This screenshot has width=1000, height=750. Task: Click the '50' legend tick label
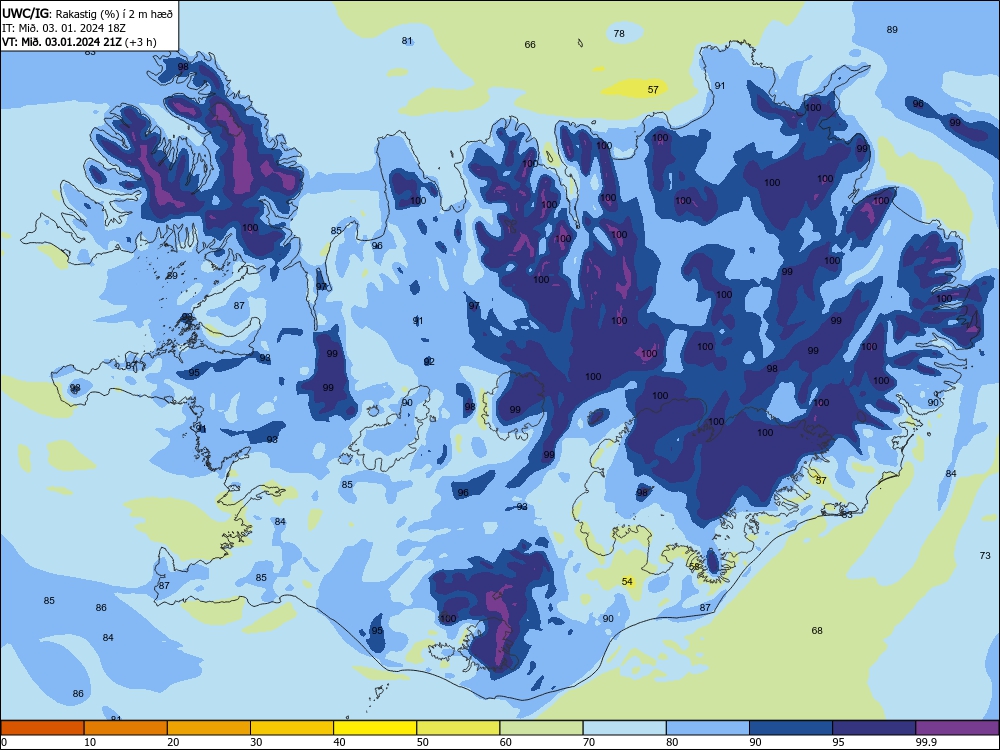423,742
